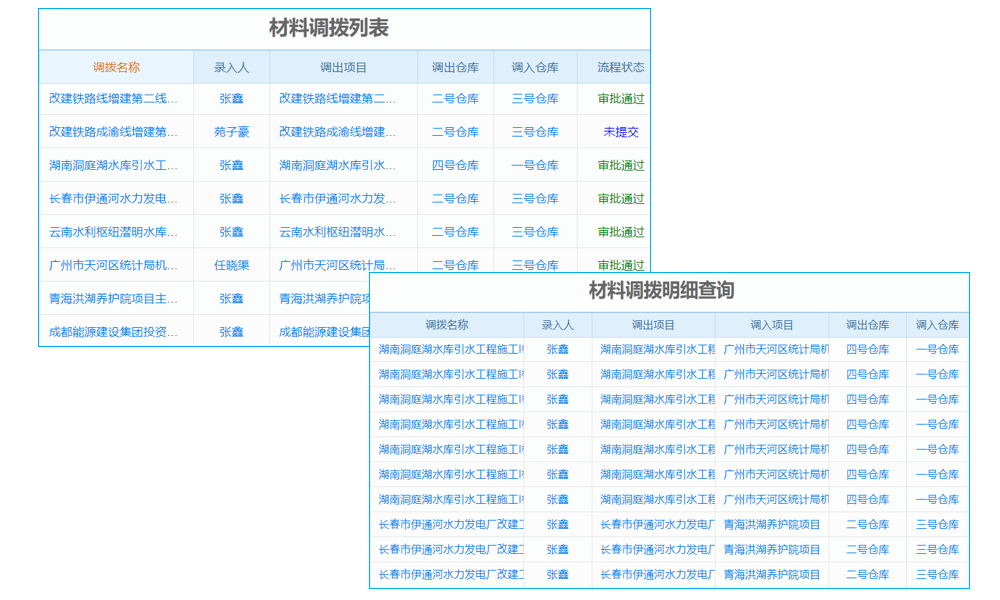Viewport: 1000px width, 600px height.
Task: Click 青海洪湖养护院项目 in the detail table
Action: point(773,523)
